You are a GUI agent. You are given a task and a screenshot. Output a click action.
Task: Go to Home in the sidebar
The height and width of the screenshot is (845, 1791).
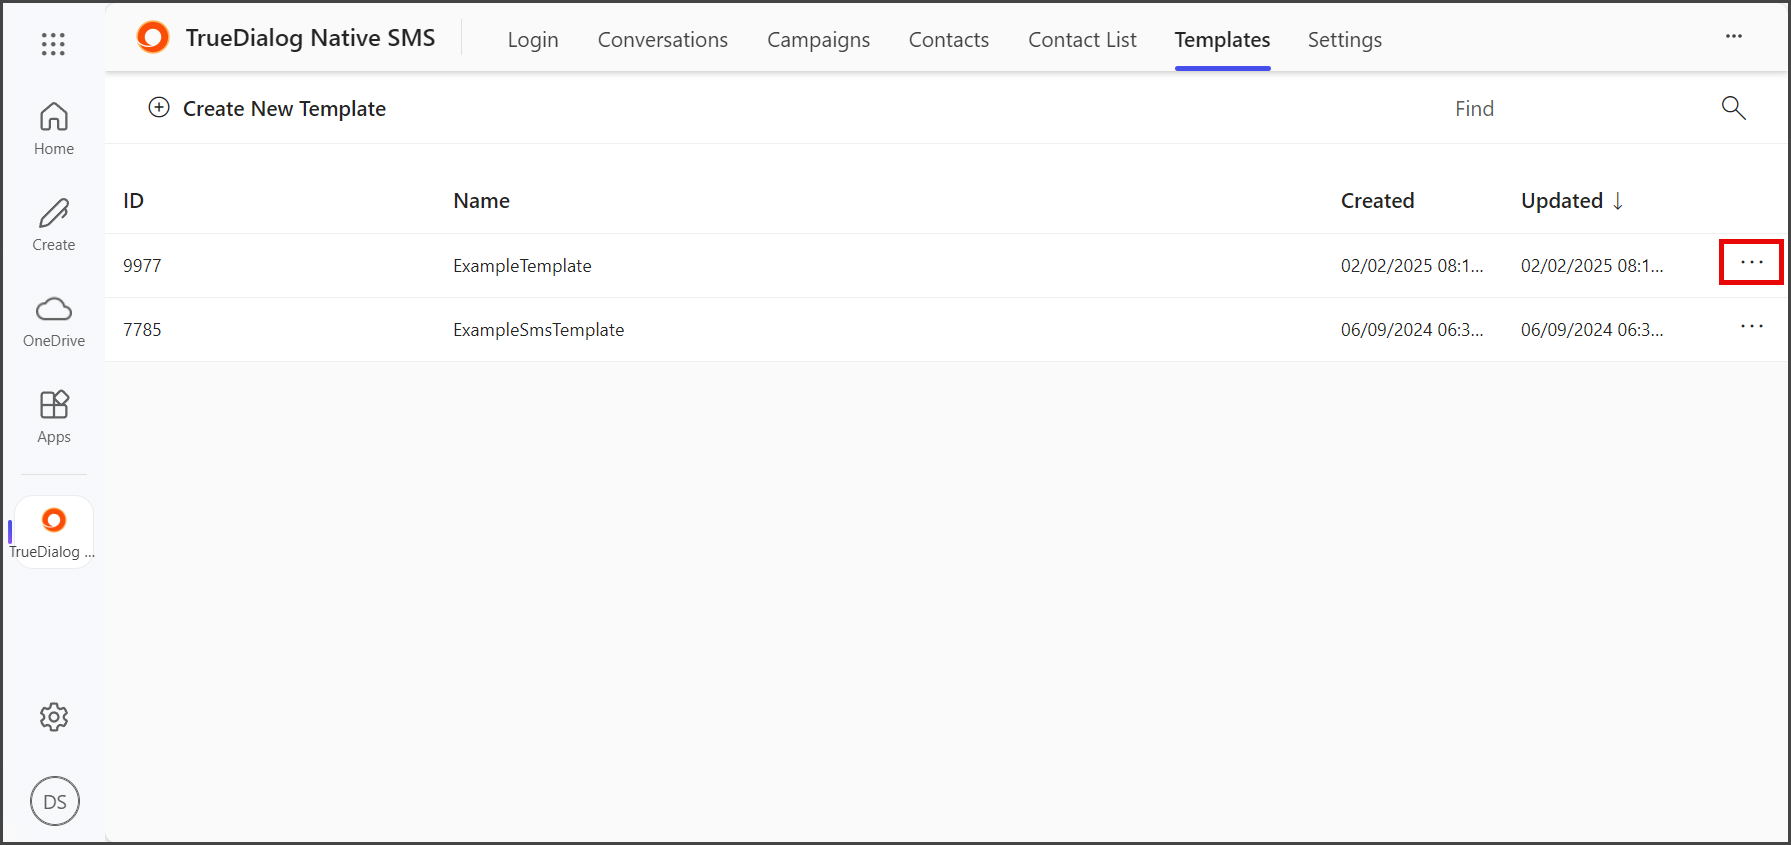tap(54, 129)
